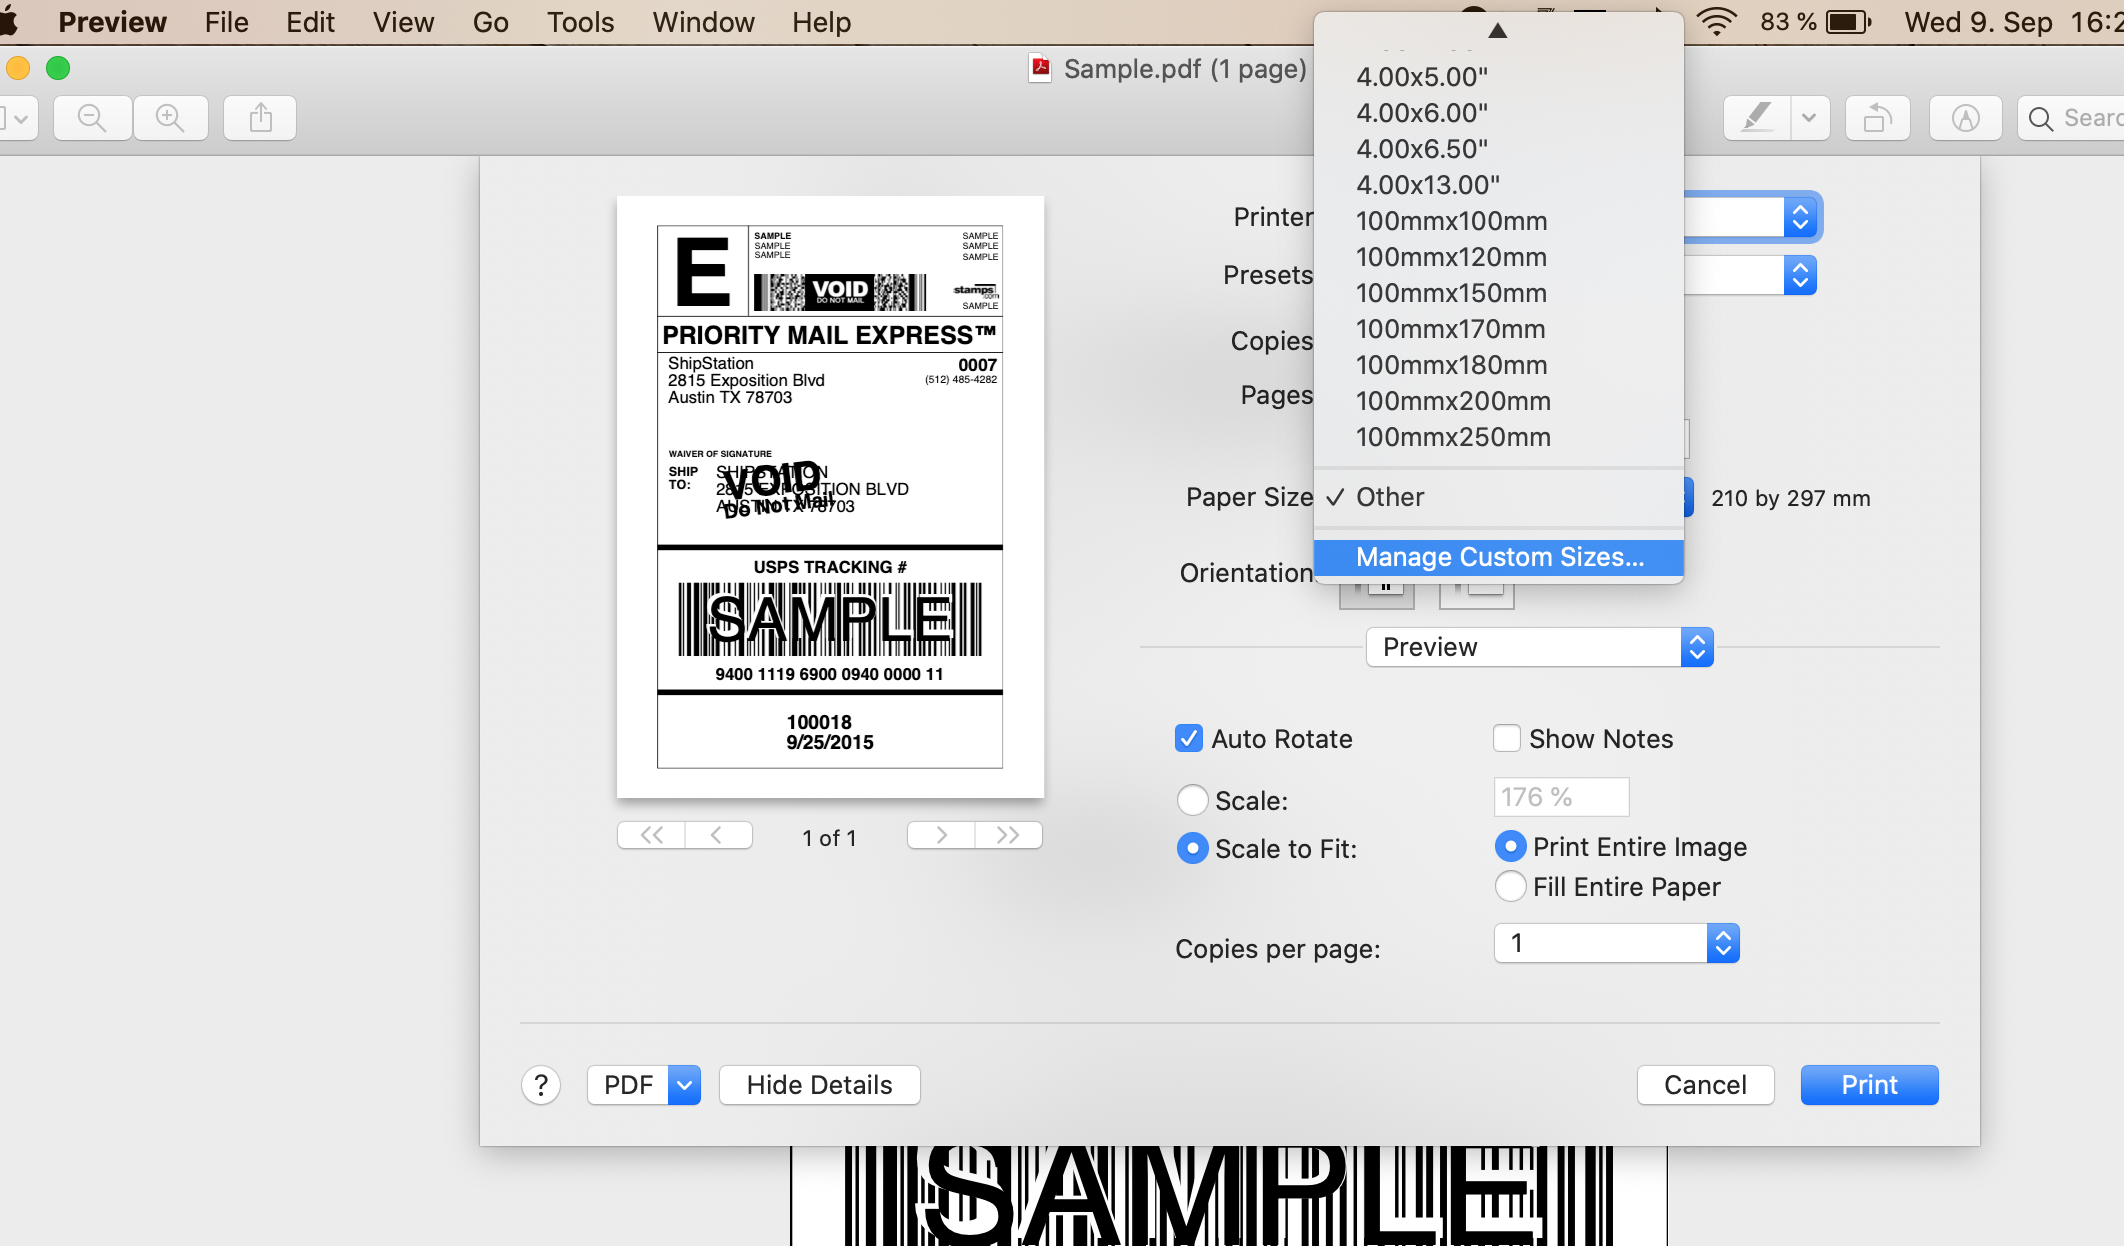Open the Markup toolbox icon

1965,118
